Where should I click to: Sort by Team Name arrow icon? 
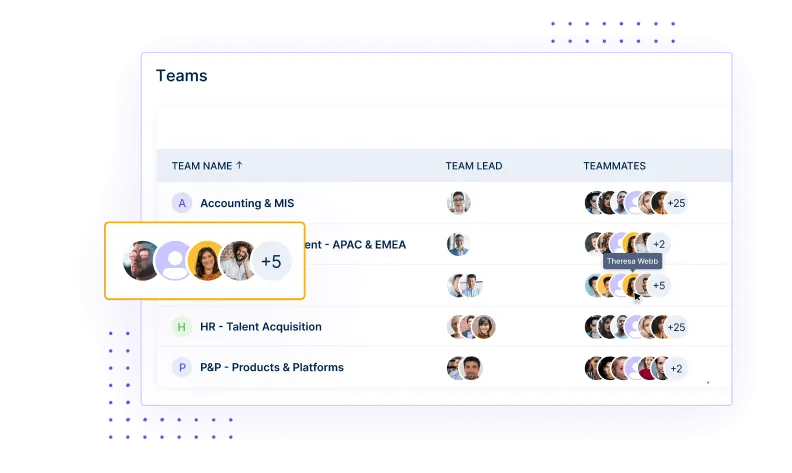239,165
